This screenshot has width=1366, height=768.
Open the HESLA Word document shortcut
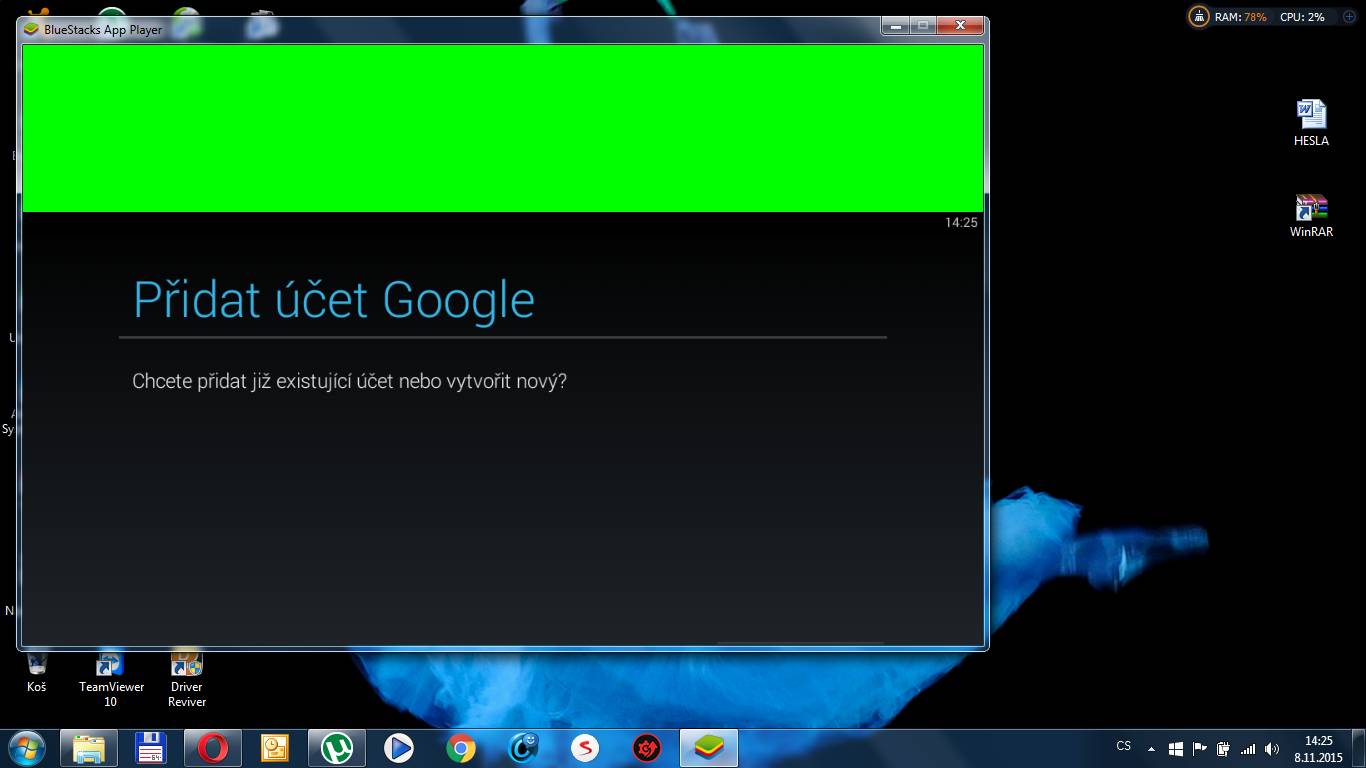1311,123
